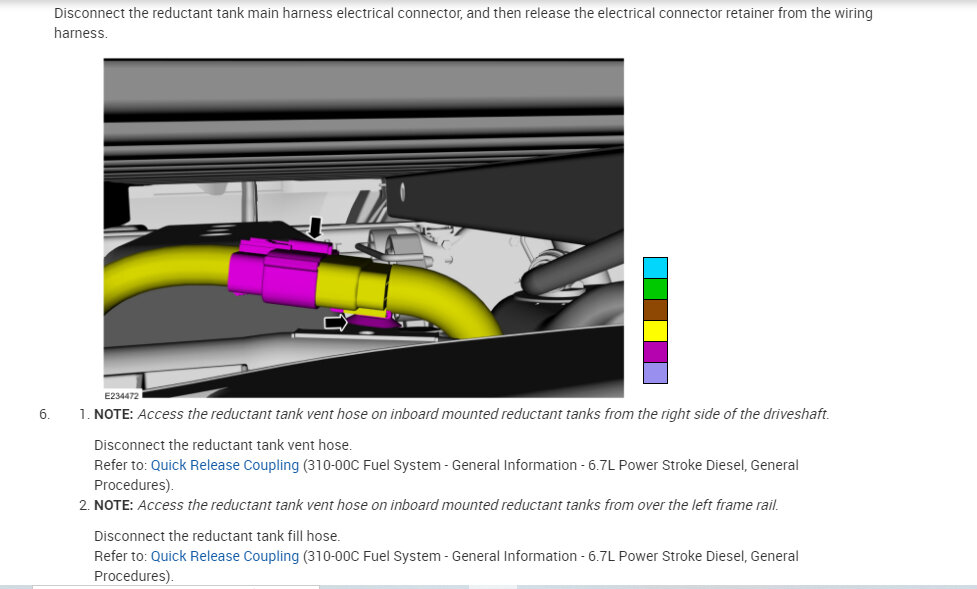This screenshot has height=589, width=977.
Task: Pick the magenta color legend swatch
Action: pos(655,352)
